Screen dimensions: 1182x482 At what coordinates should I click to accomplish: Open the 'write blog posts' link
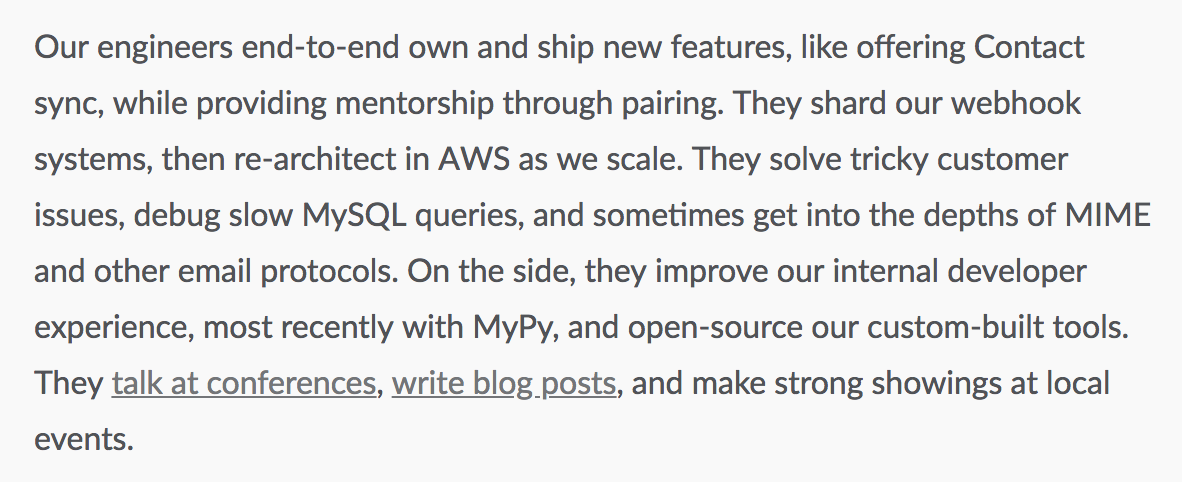click(x=504, y=383)
